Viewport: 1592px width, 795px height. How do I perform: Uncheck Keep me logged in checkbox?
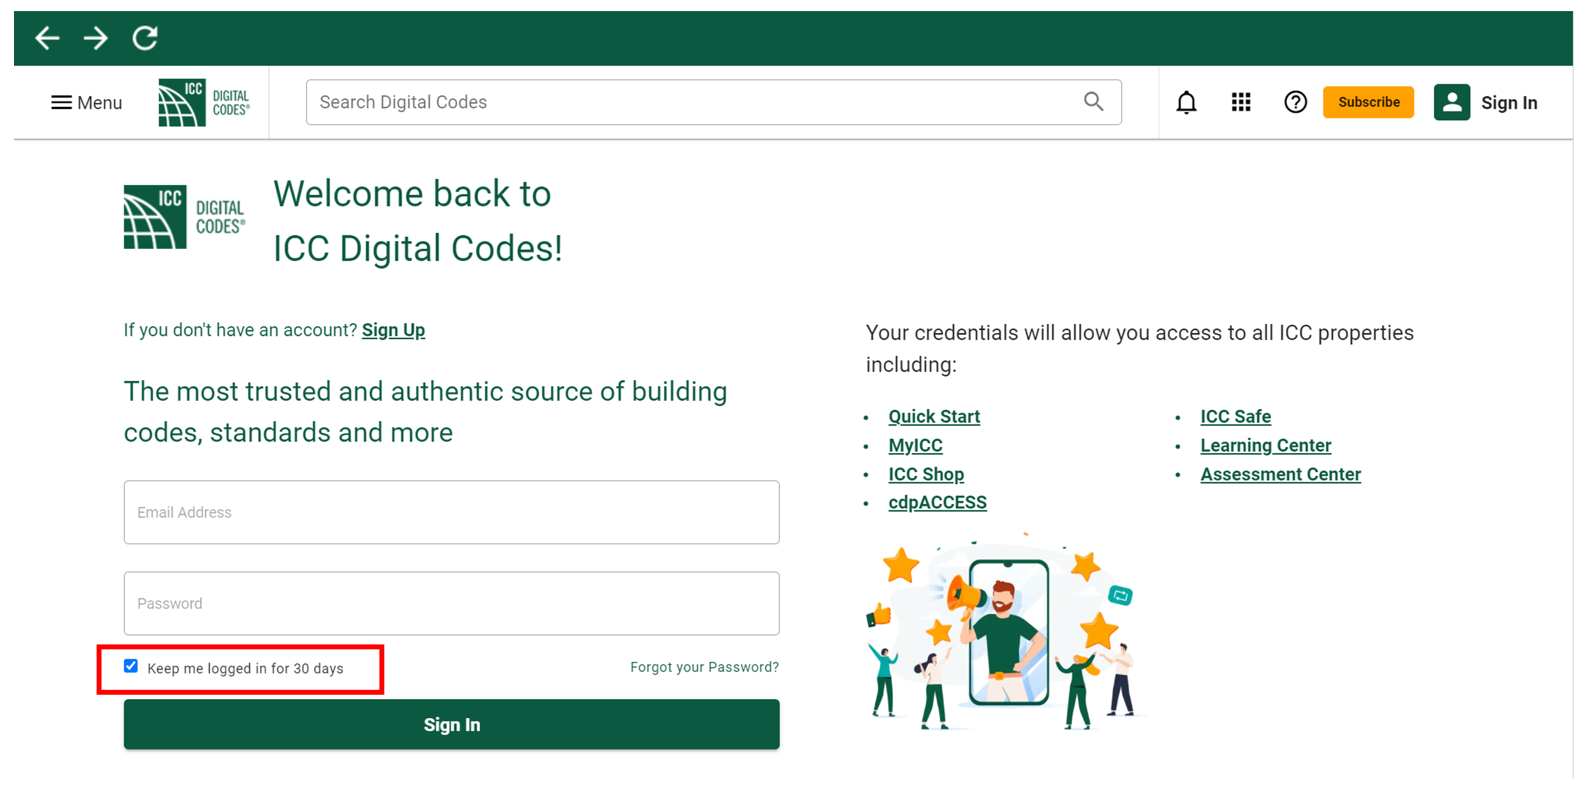[131, 666]
